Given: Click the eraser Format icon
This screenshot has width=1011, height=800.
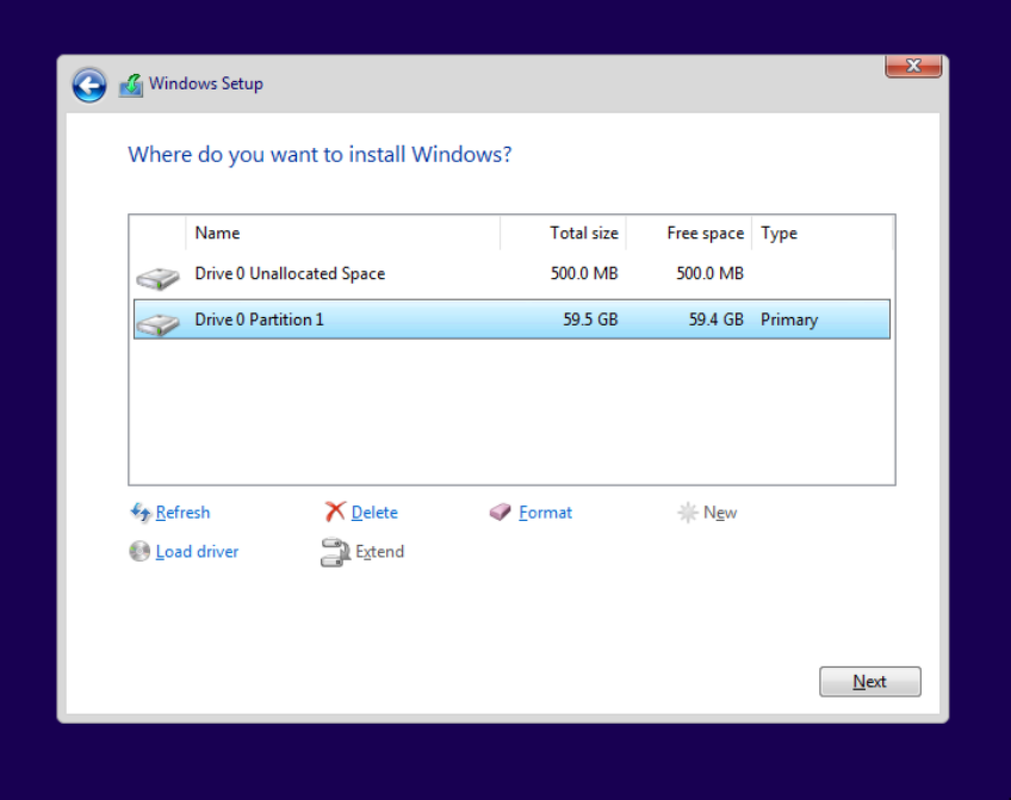Looking at the screenshot, I should click(500, 512).
